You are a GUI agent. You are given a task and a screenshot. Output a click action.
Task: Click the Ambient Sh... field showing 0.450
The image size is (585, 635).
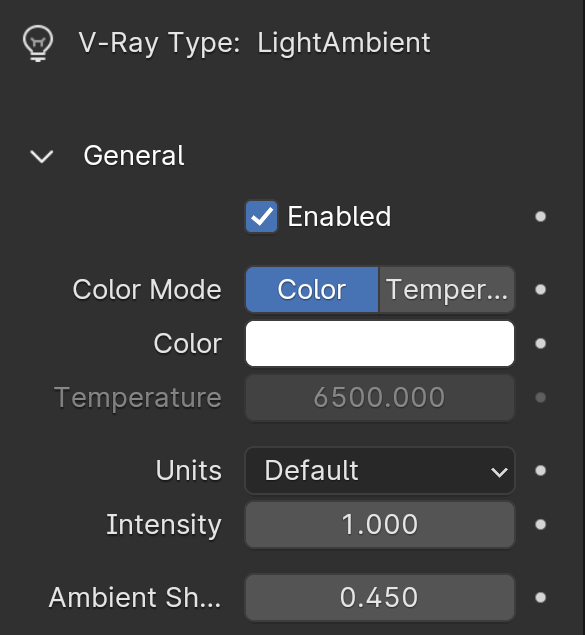tap(380, 597)
